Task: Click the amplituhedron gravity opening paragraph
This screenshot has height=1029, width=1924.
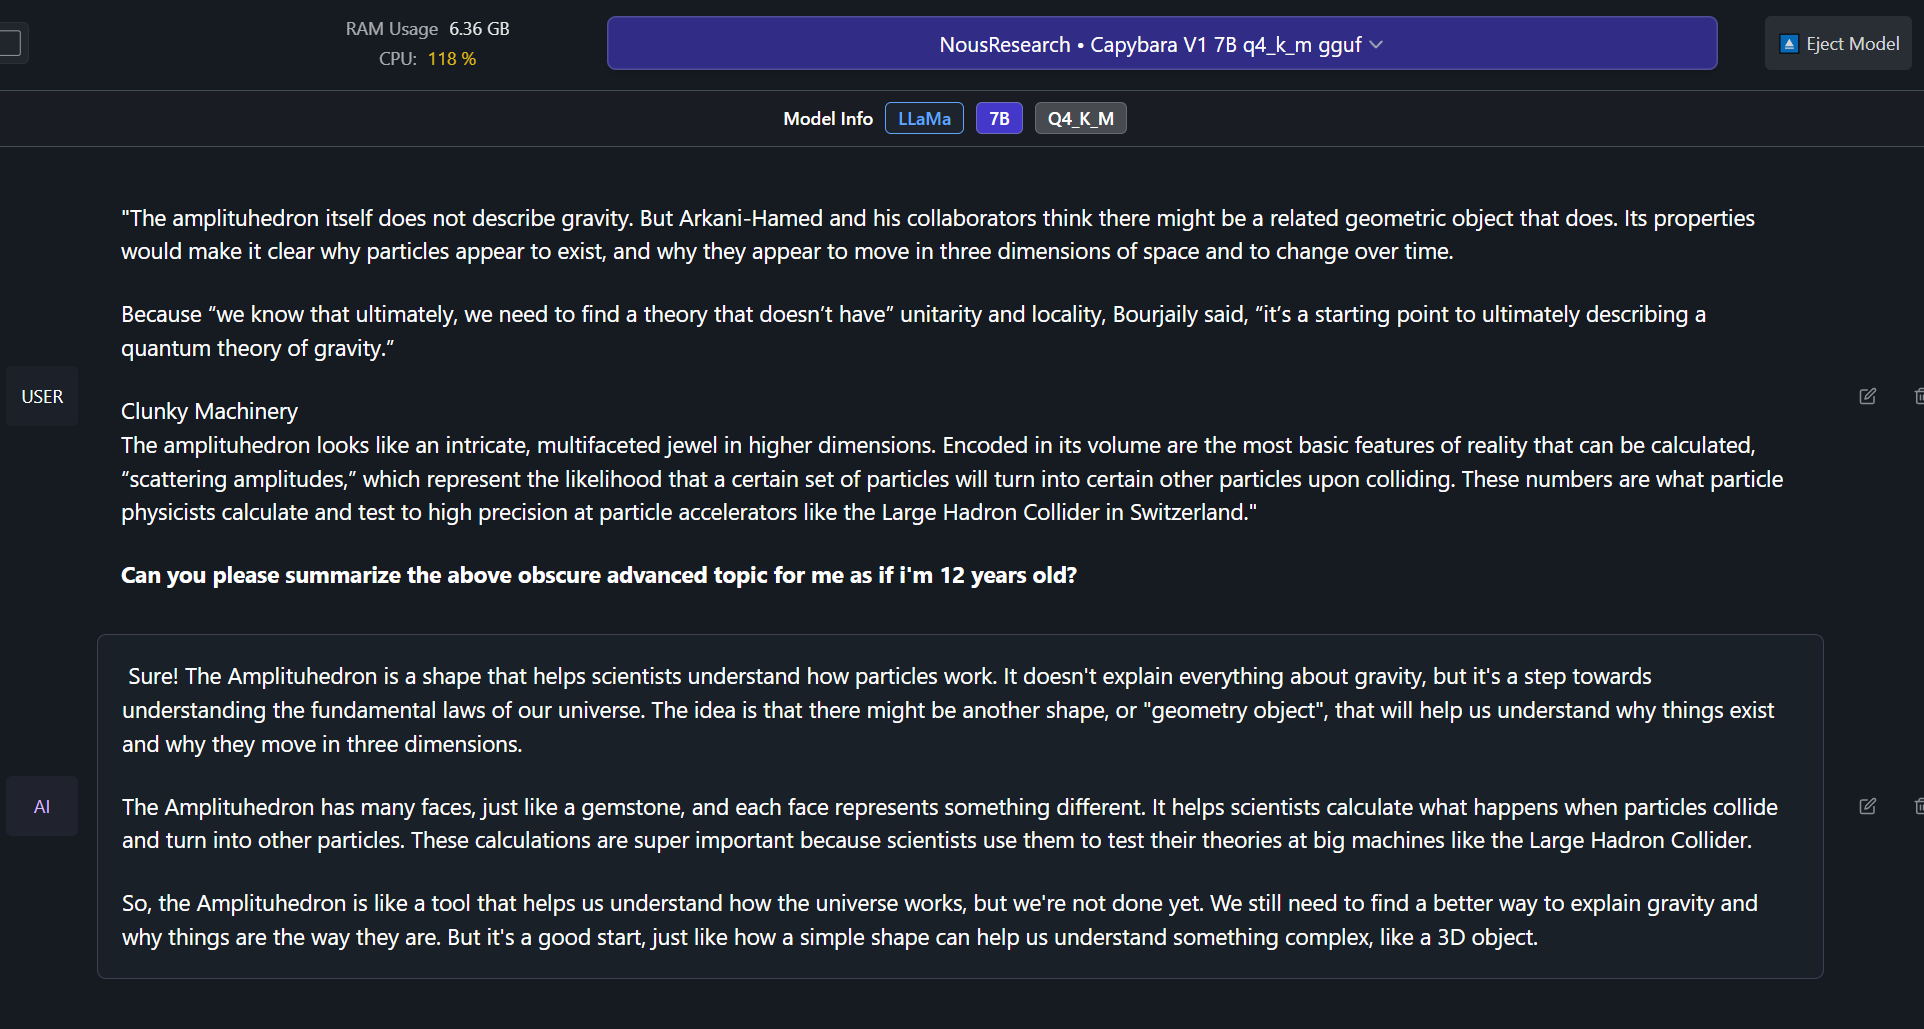Action: 938,234
